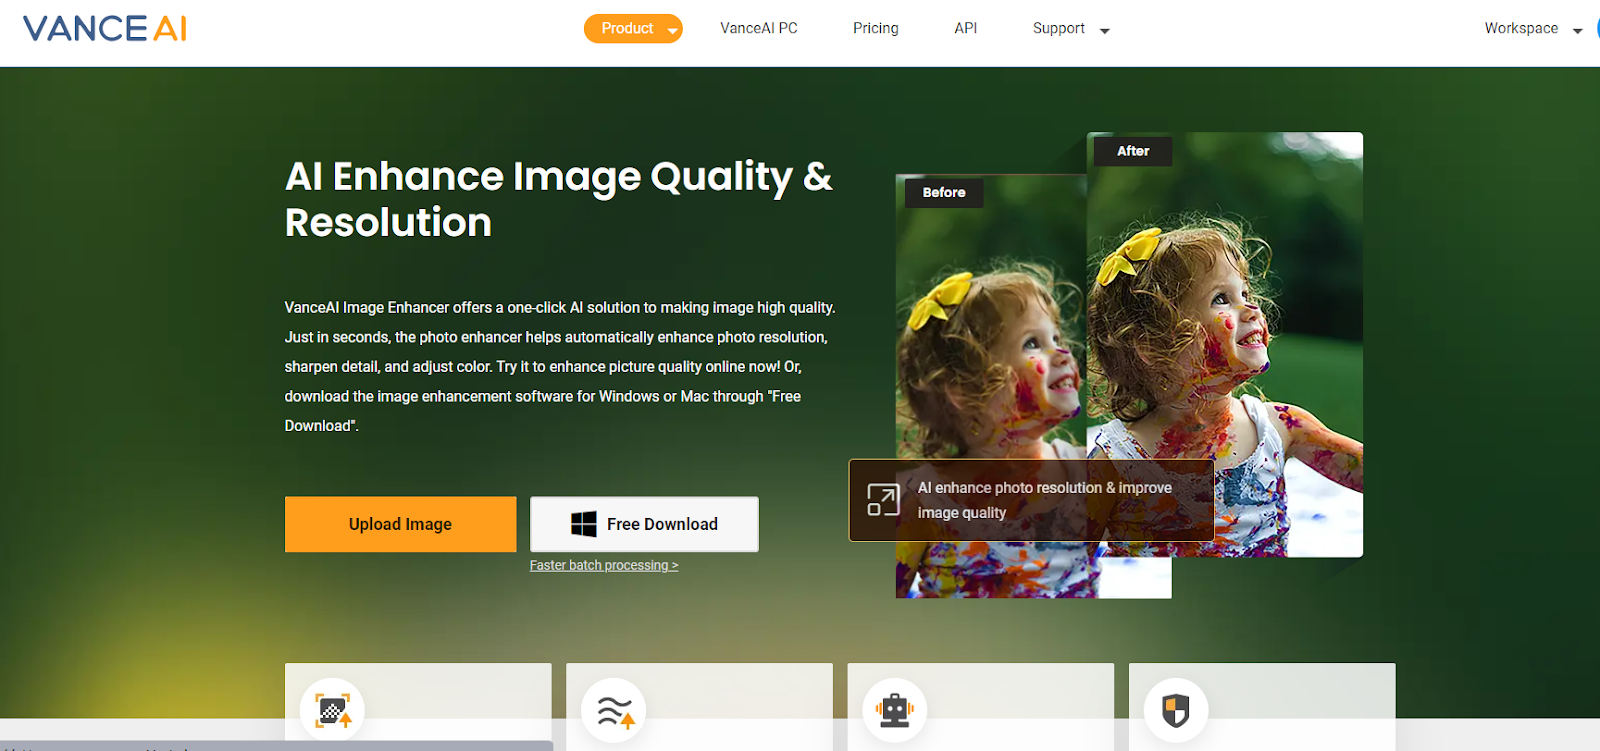Viewport: 1600px width, 751px height.
Task: Click the image upscale feature card icon
Action: click(x=333, y=710)
